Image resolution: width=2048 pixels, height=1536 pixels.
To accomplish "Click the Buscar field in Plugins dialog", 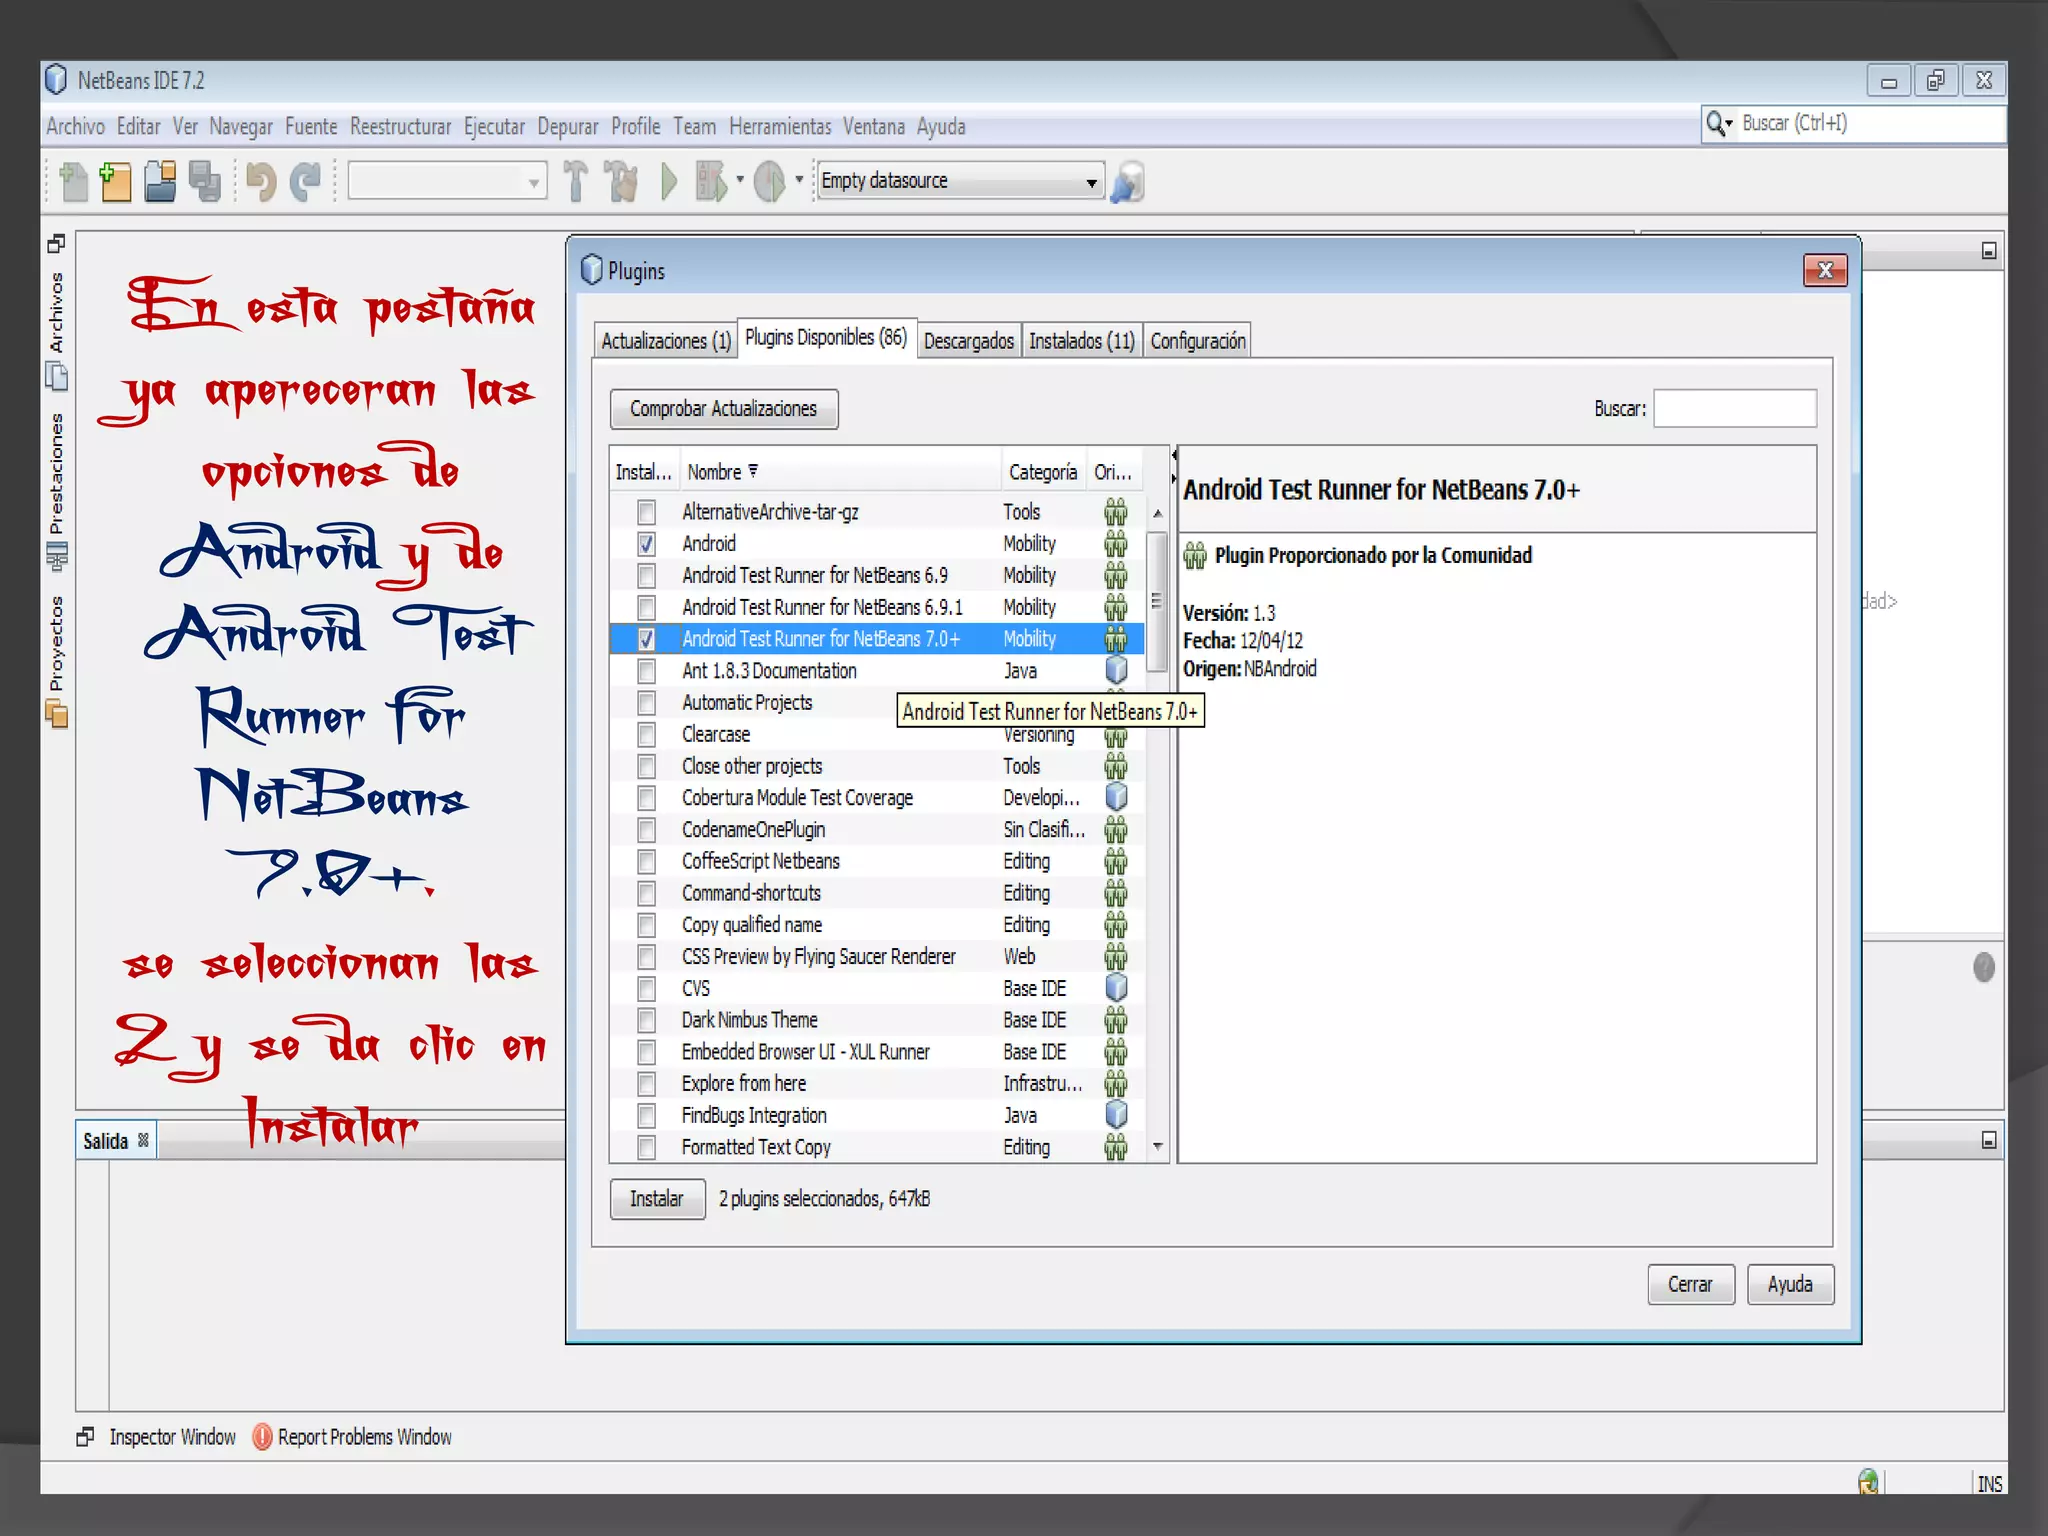I will click(x=1735, y=408).
